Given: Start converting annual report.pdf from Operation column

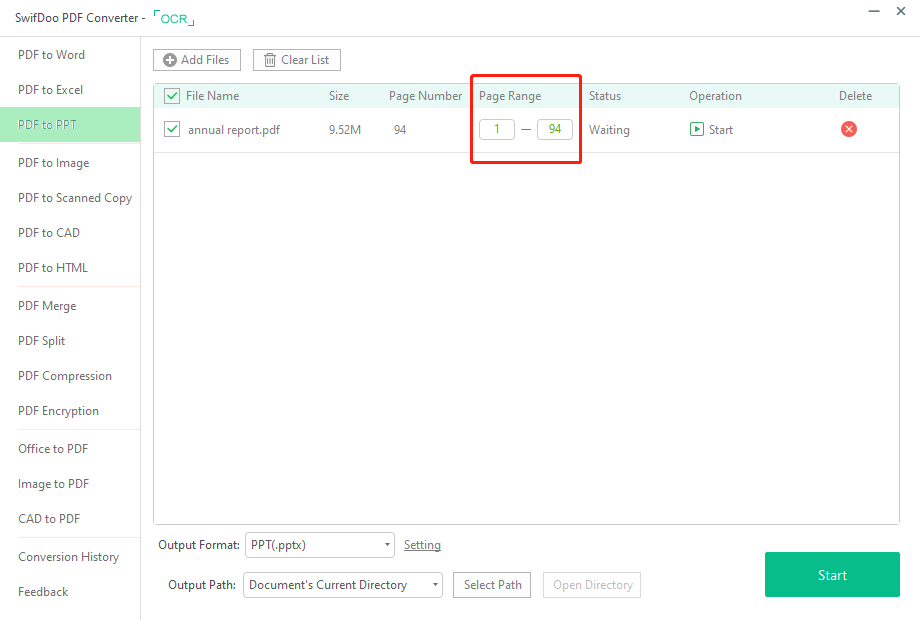Looking at the screenshot, I should (x=711, y=130).
